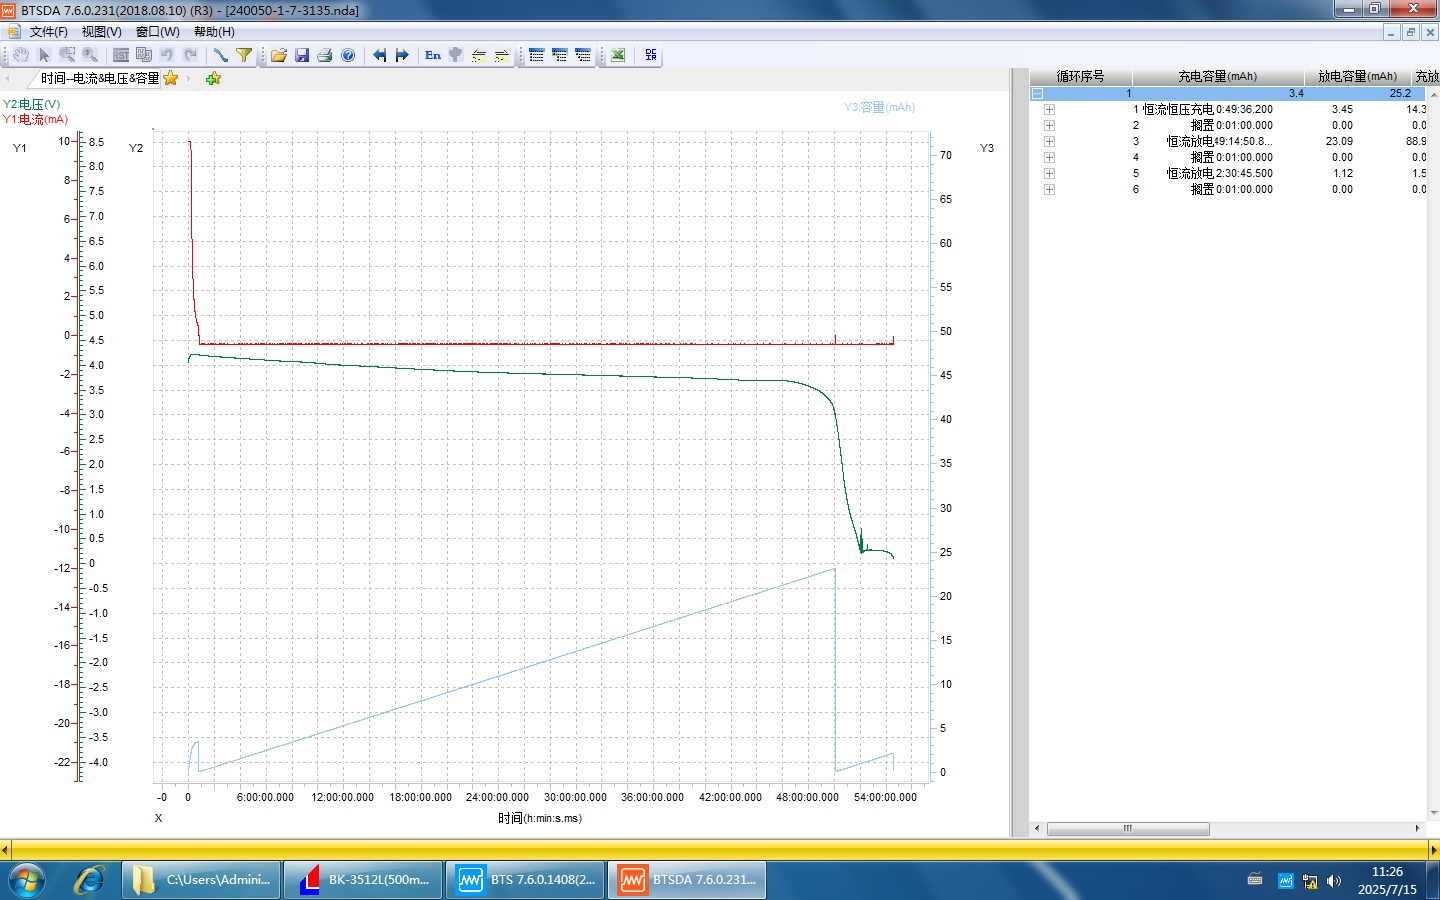Click the horizontal scrollbar in data table
Screen dimensions: 1440x900
point(1127,829)
